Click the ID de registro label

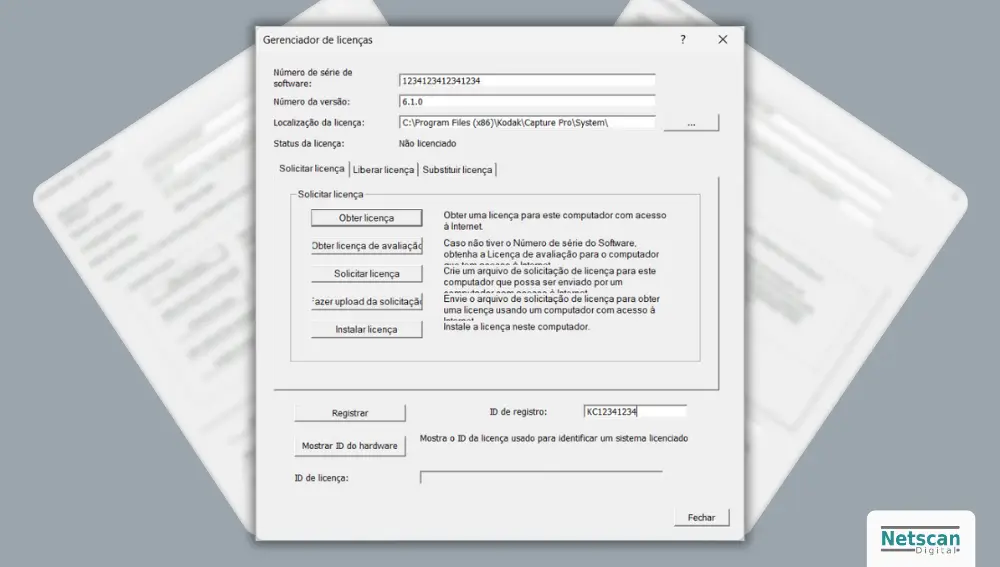tap(518, 412)
